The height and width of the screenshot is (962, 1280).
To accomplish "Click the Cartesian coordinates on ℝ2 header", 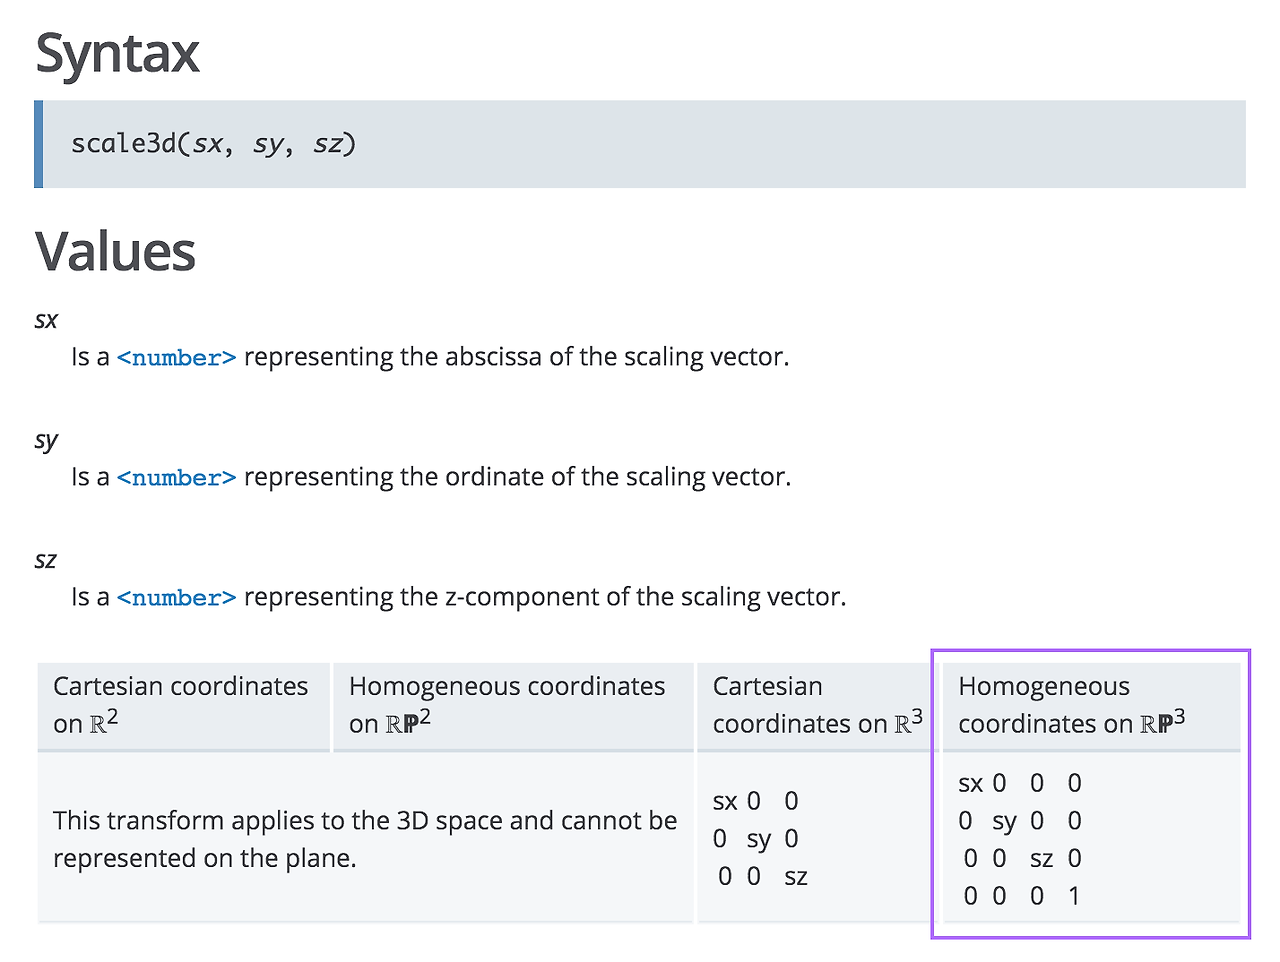I will point(184,705).
